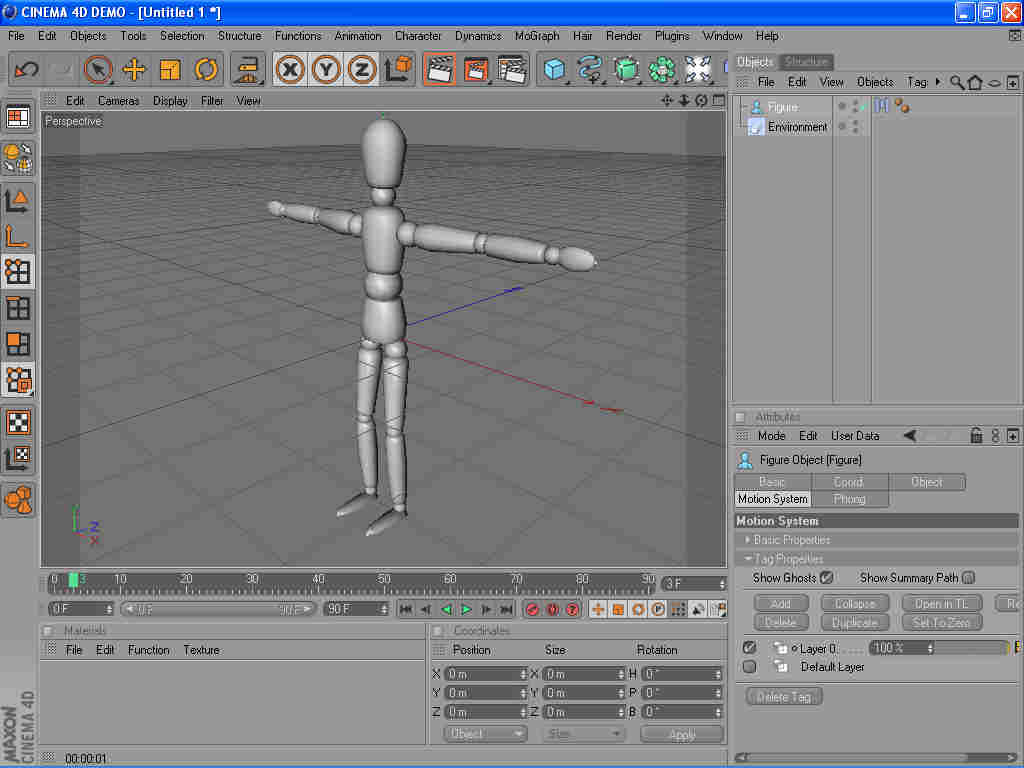Select the Points mode tool
The image size is (1024, 768).
[x=18, y=272]
